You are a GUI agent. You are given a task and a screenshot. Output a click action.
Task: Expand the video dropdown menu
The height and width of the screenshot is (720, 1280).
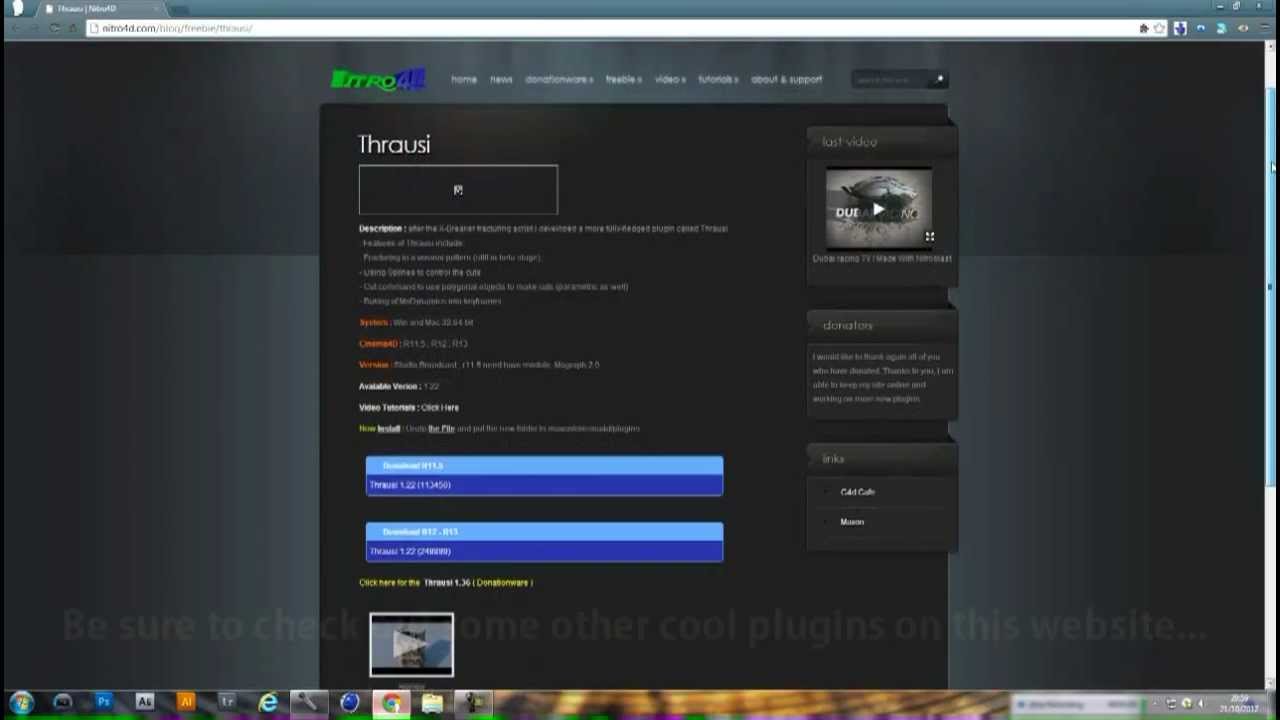pos(670,79)
